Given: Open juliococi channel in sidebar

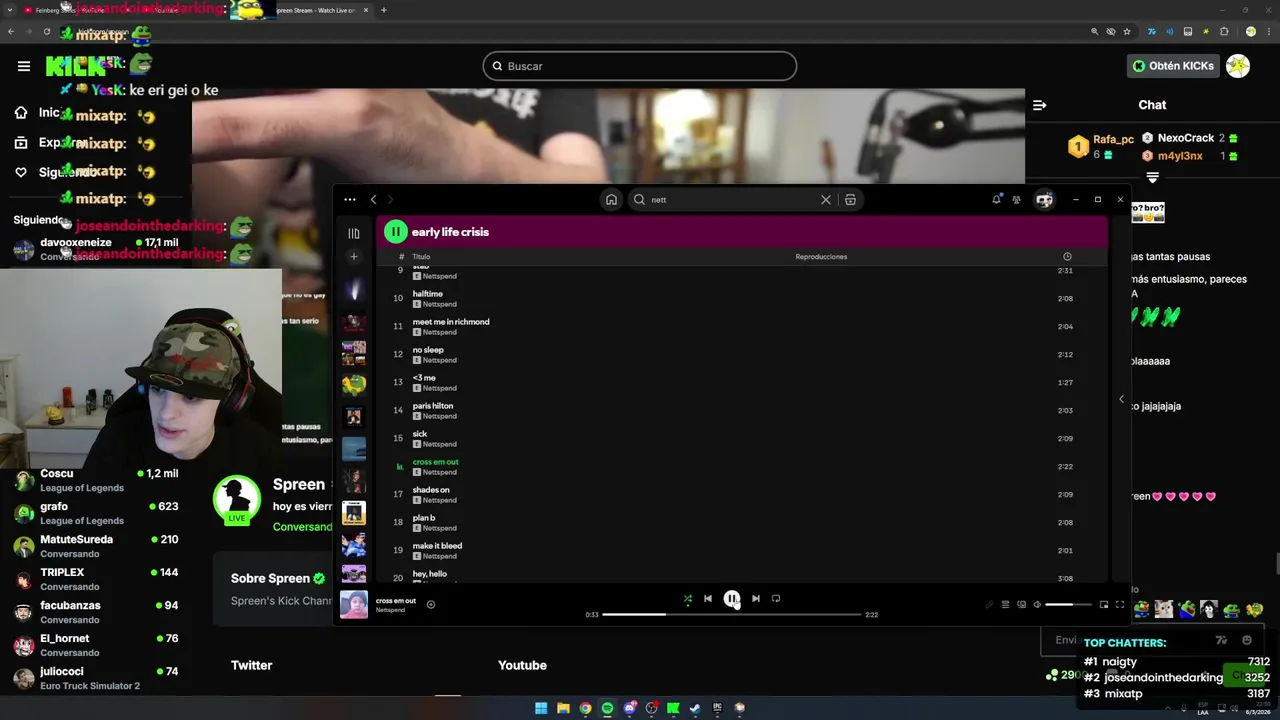Looking at the screenshot, I should 96,678.
